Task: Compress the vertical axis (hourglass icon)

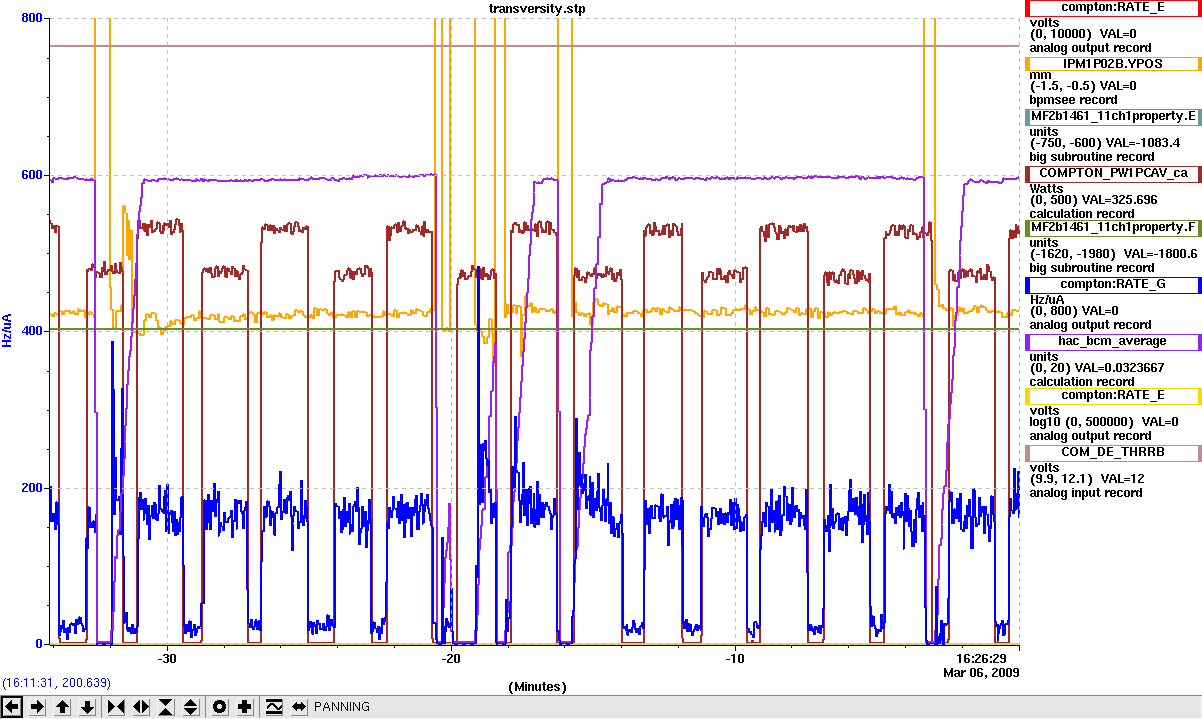Action: (166, 707)
